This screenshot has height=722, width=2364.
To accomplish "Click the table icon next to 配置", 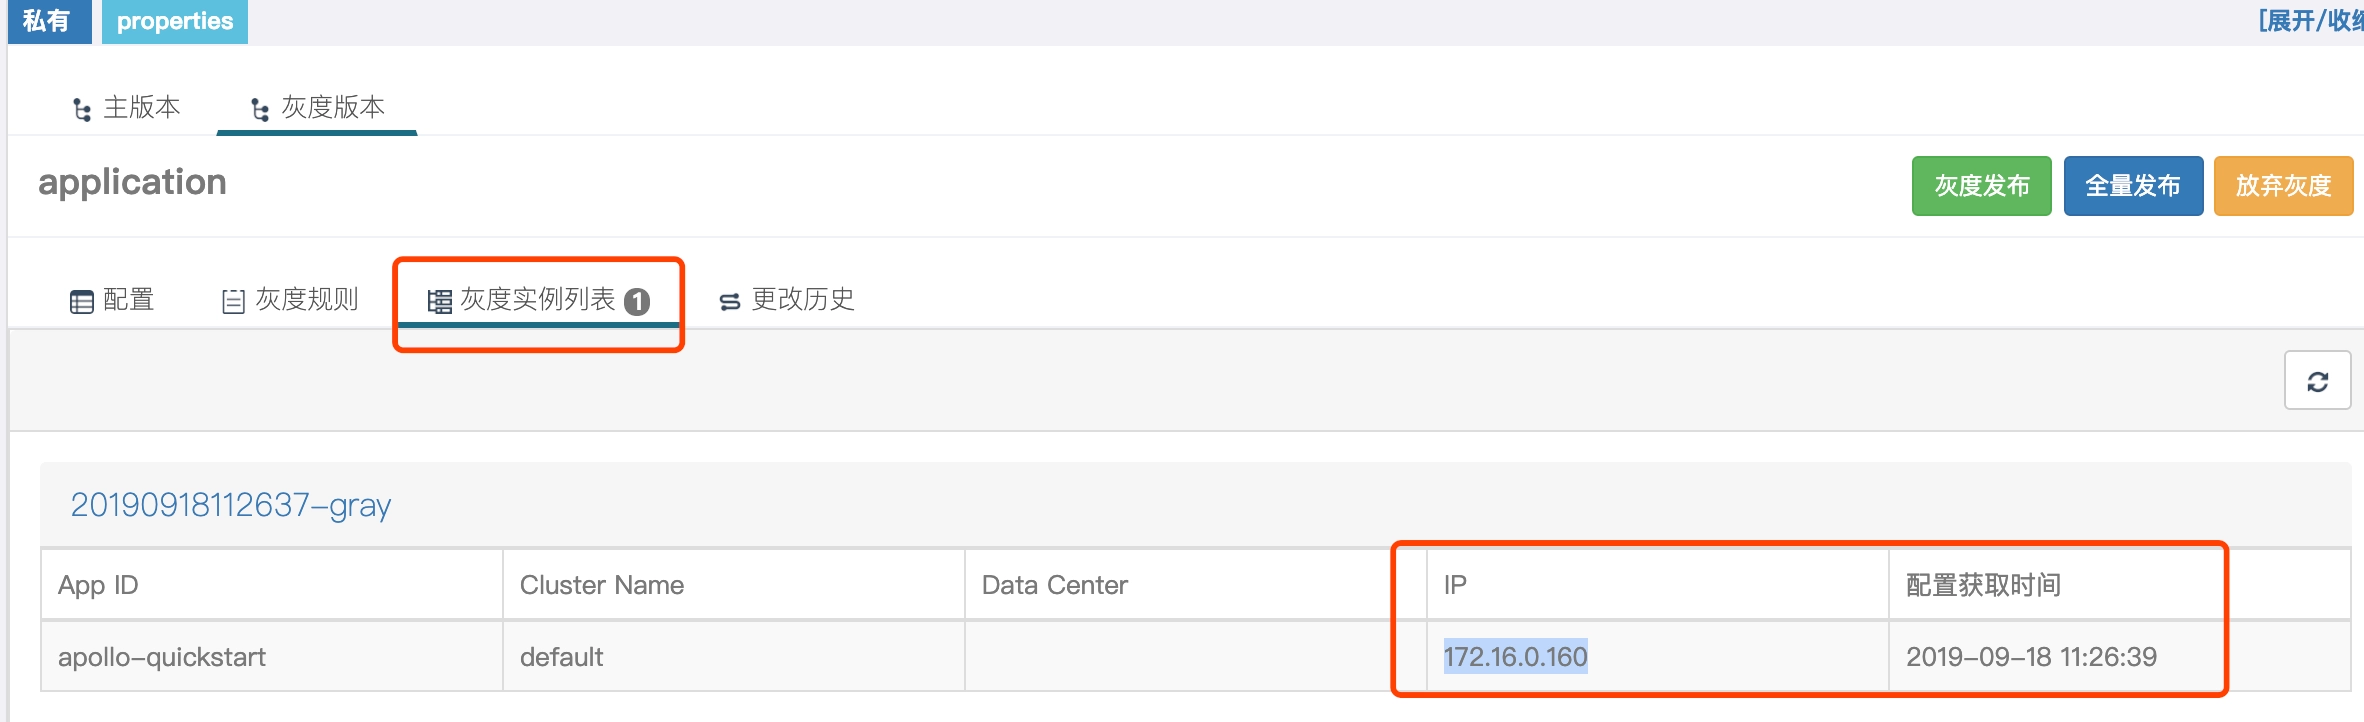I will coord(81,301).
